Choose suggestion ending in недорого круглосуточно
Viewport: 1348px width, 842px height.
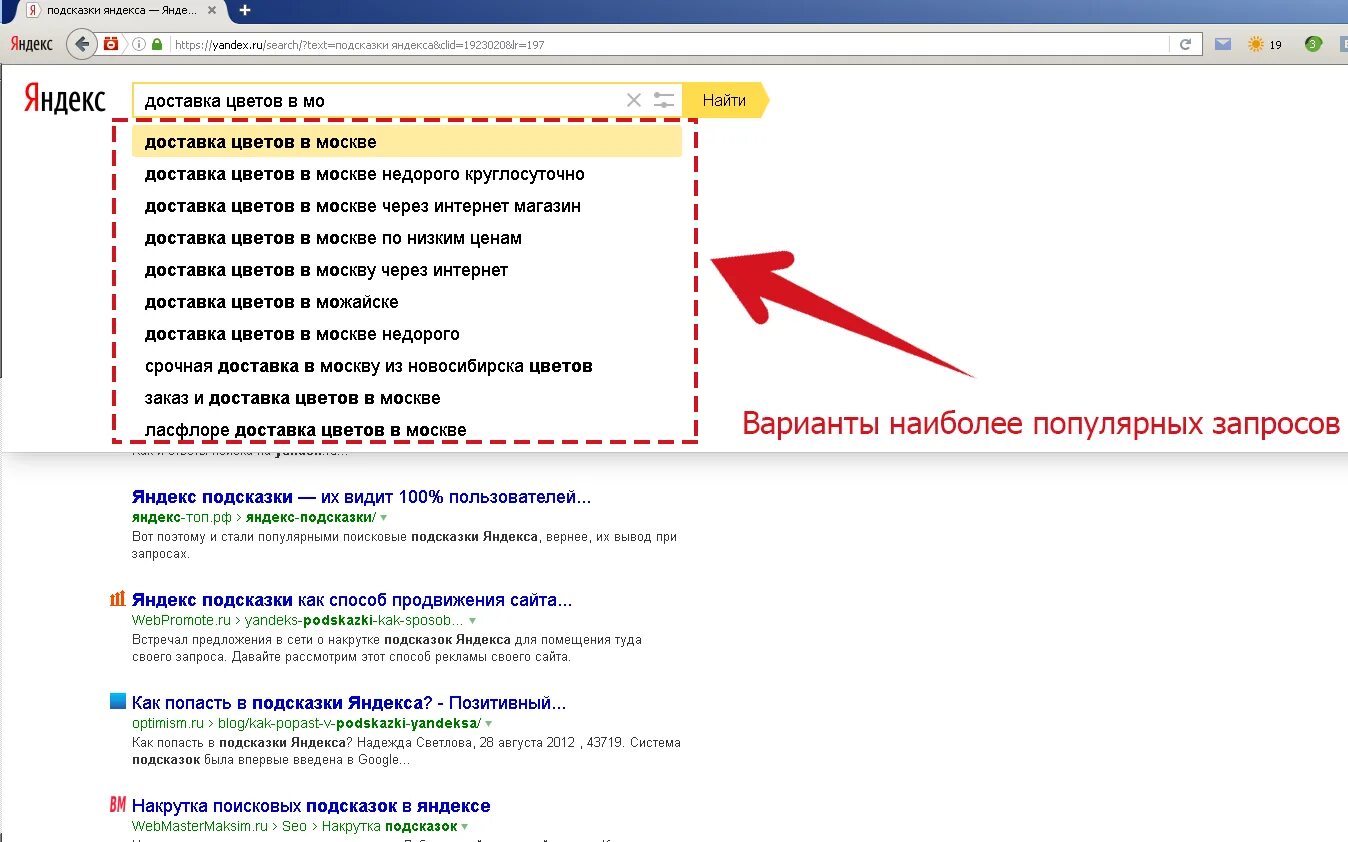(407, 174)
